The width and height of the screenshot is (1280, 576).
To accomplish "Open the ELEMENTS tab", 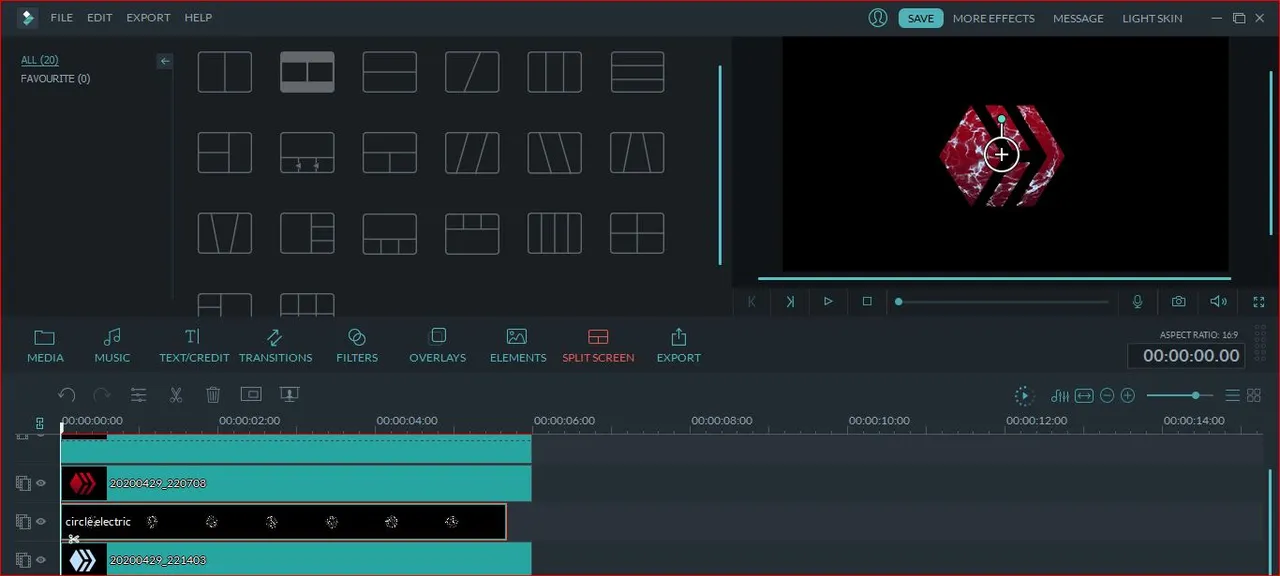I will [518, 346].
